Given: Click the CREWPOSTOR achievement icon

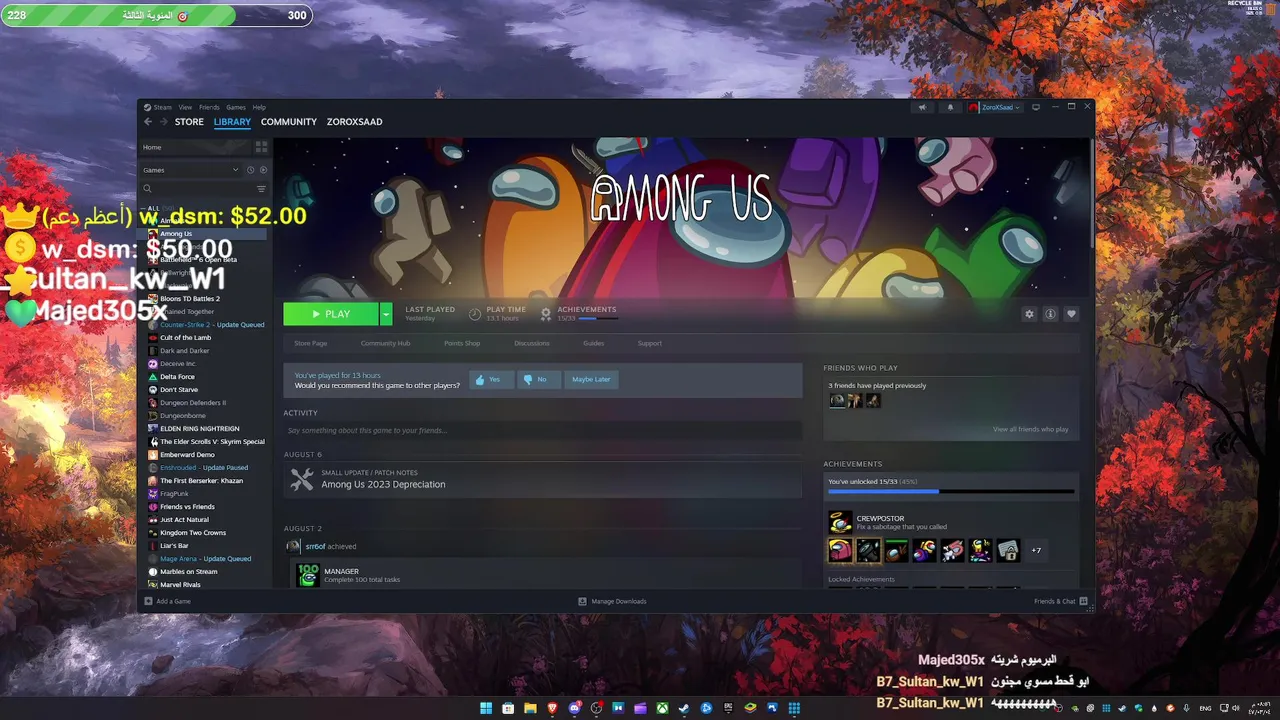Looking at the screenshot, I should [x=840, y=522].
